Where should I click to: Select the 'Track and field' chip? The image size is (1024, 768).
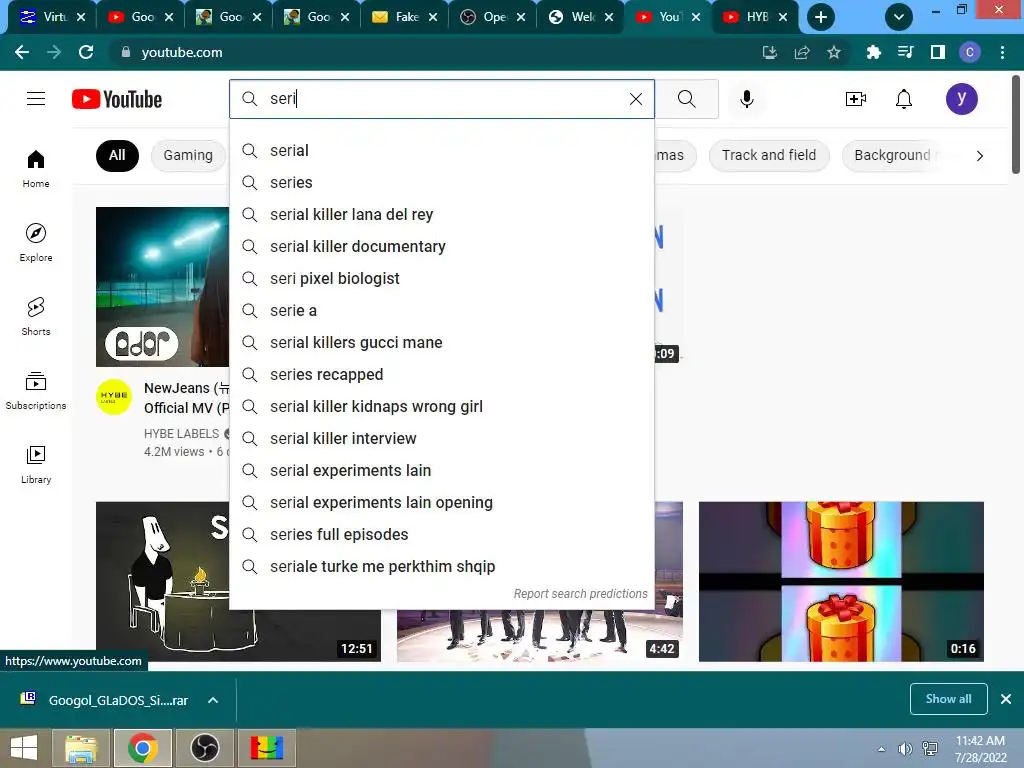pos(769,155)
